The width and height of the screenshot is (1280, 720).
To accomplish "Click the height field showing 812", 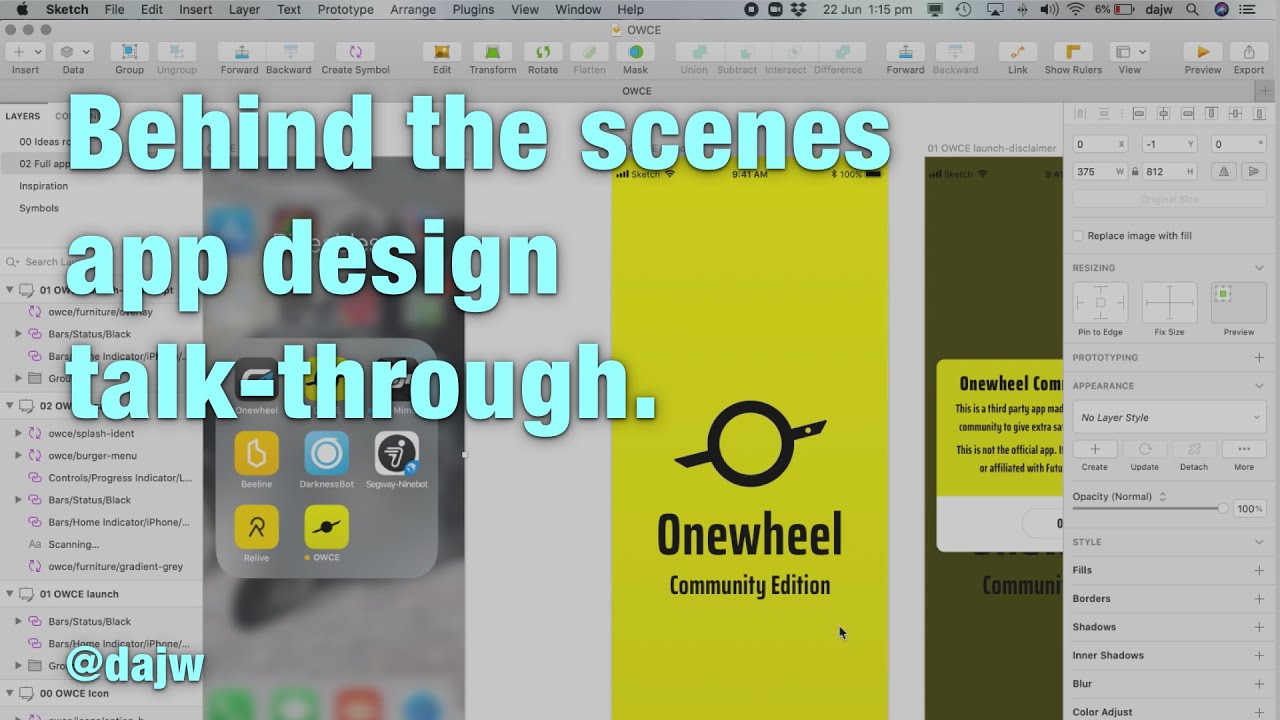I will 1169,172.
